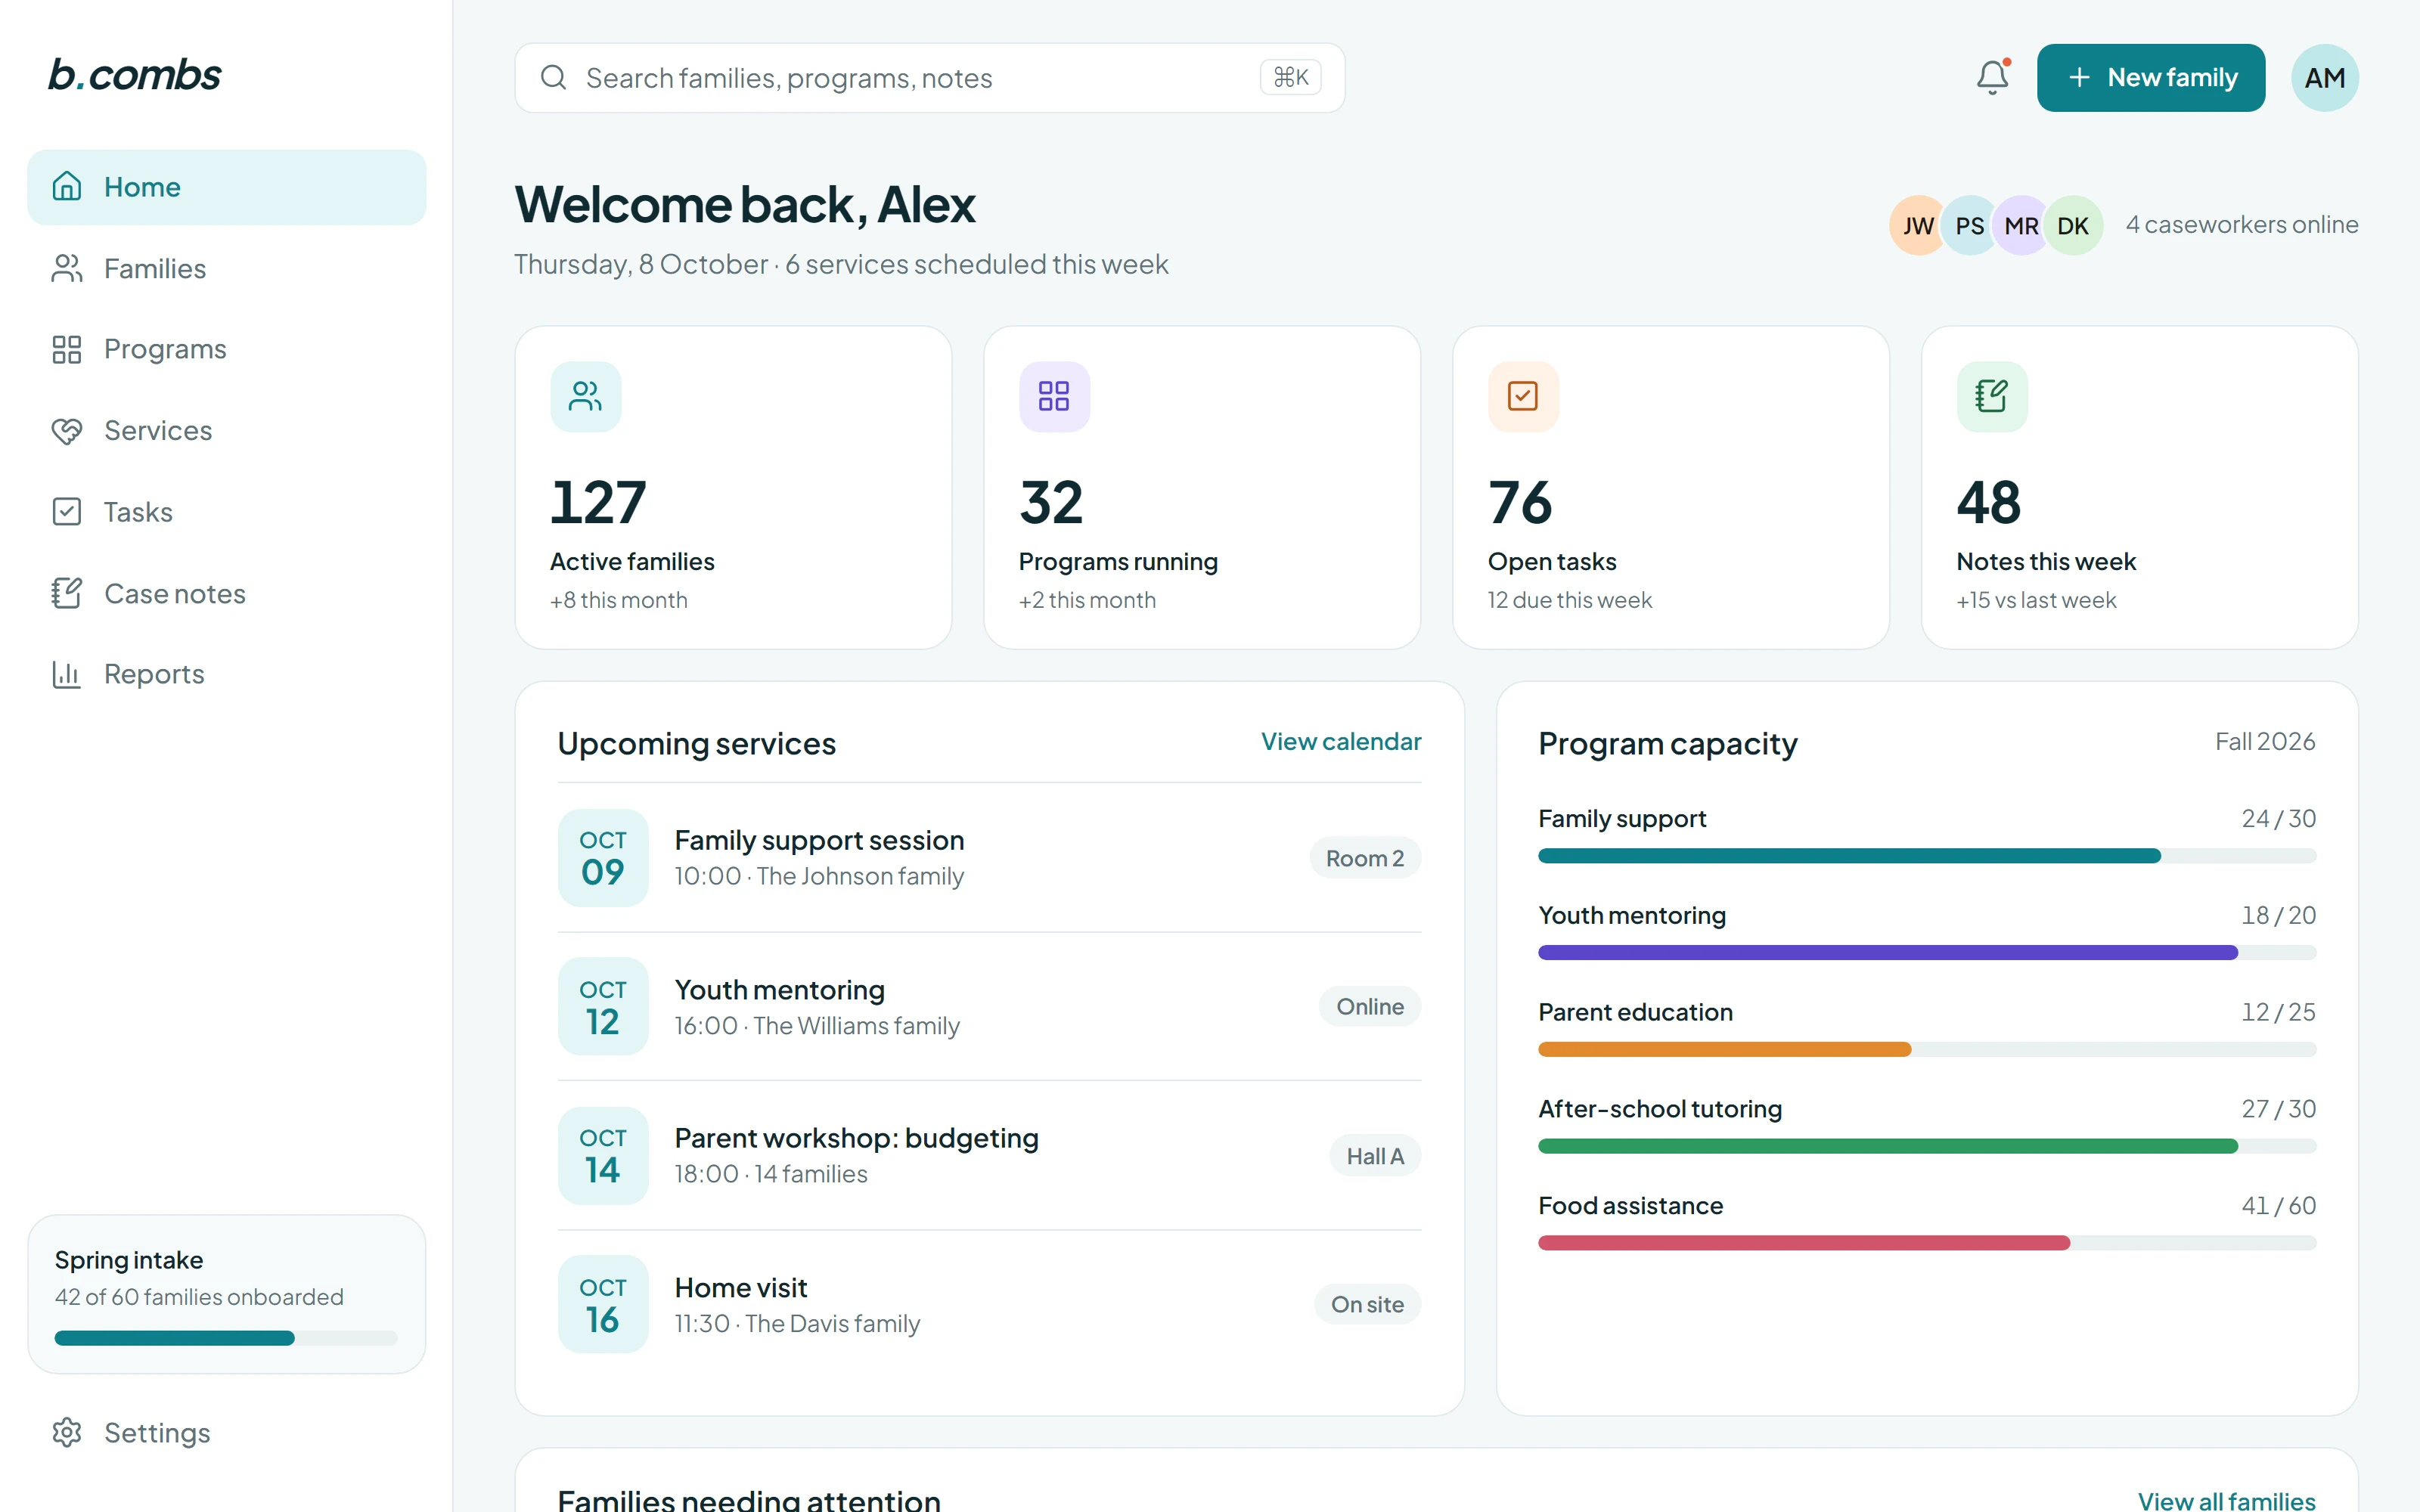Open Tasks in the sidebar
This screenshot has height=1512, width=2420.
226,512
